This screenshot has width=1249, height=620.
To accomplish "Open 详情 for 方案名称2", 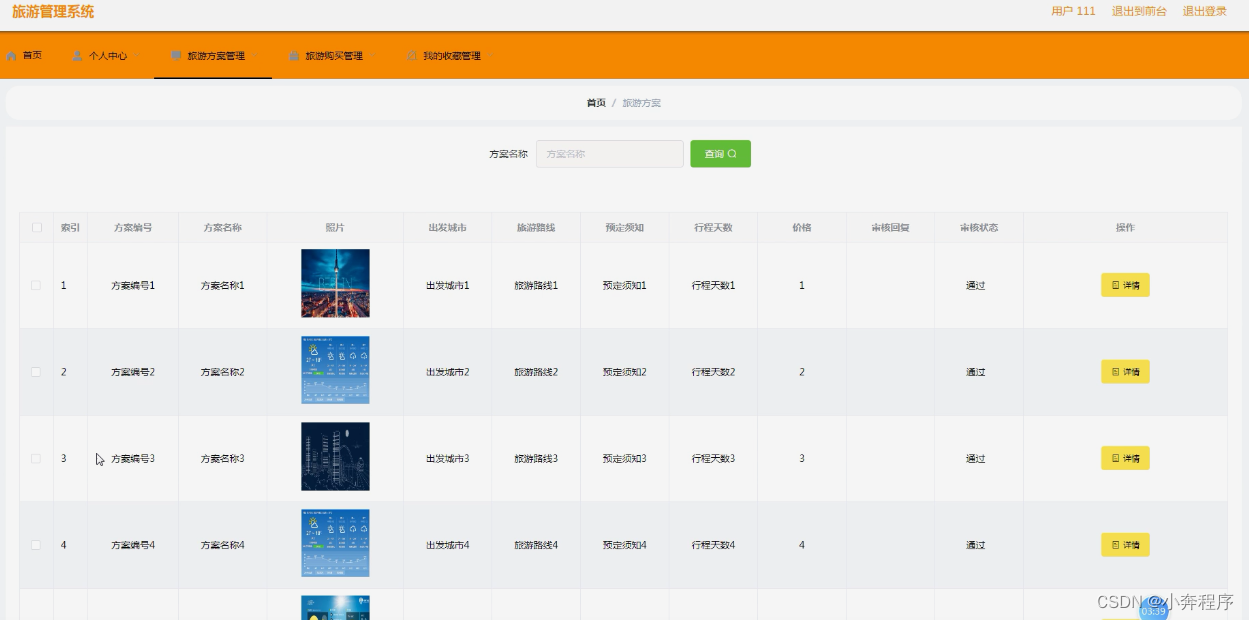I will coord(1125,372).
